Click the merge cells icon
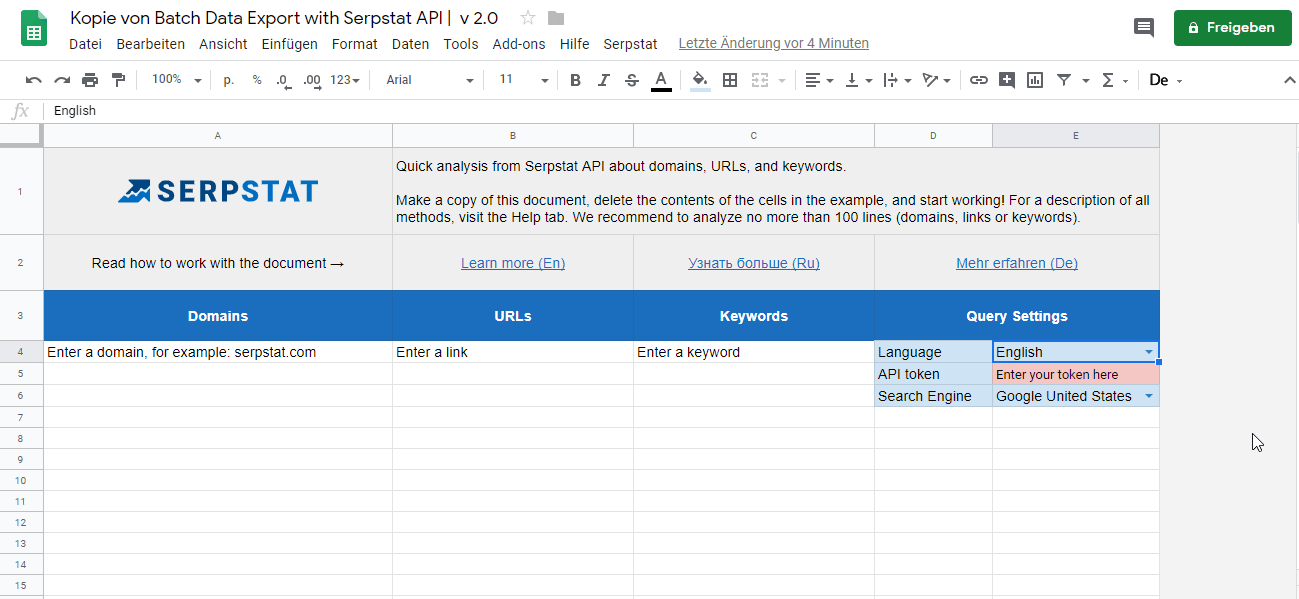This screenshot has height=599, width=1299. 759,80
